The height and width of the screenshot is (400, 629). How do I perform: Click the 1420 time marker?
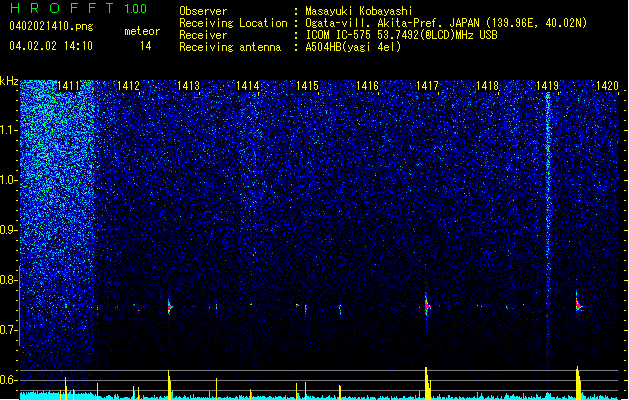click(x=607, y=86)
